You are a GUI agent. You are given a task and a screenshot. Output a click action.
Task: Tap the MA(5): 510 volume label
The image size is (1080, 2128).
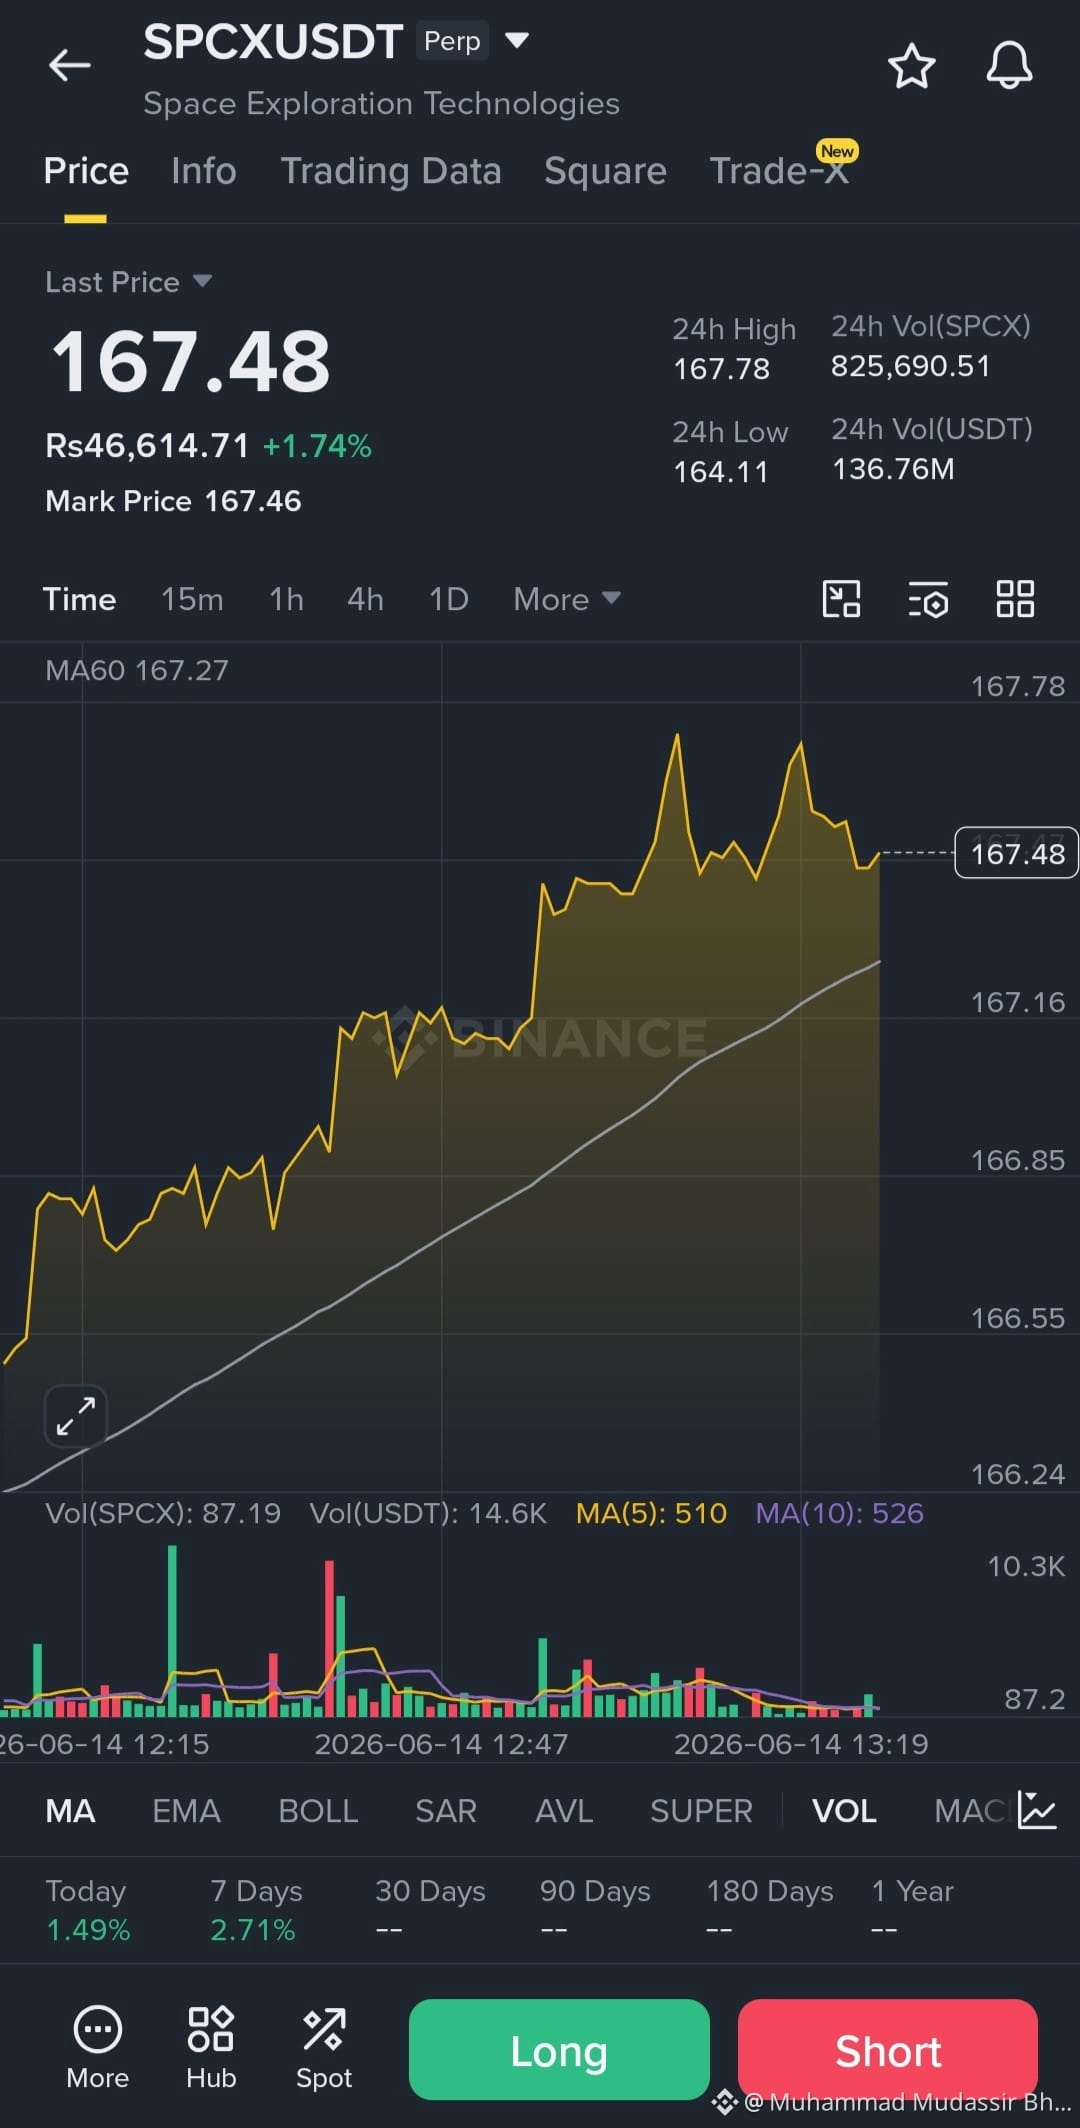point(651,1513)
